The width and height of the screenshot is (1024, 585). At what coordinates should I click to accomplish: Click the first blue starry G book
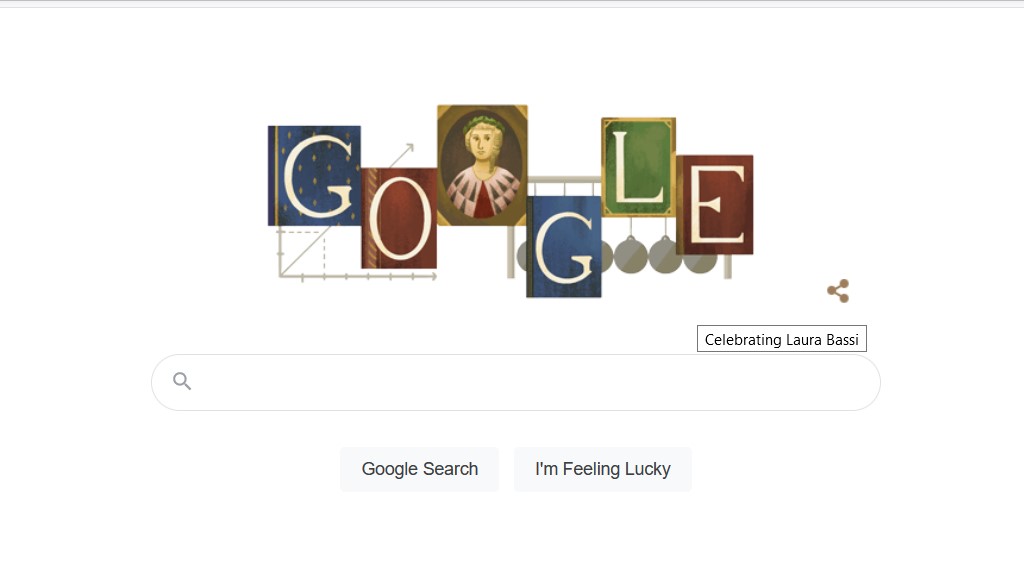click(314, 176)
